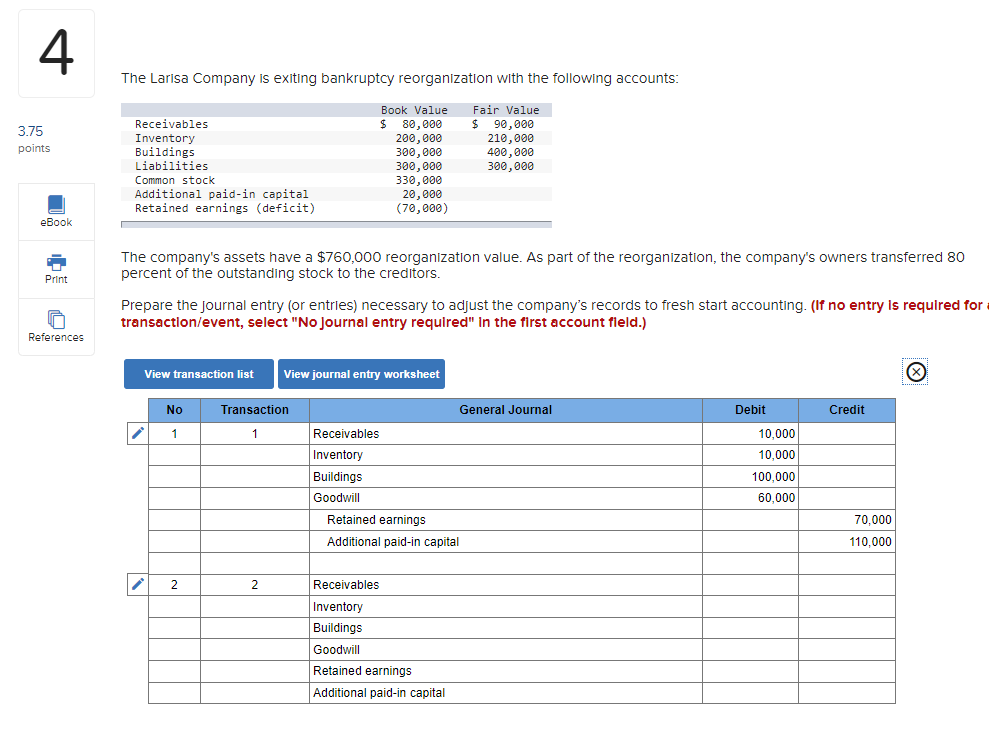Select Additional paid-in capital in entry 1
Screen dimensions: 989x750
[x=505, y=541]
